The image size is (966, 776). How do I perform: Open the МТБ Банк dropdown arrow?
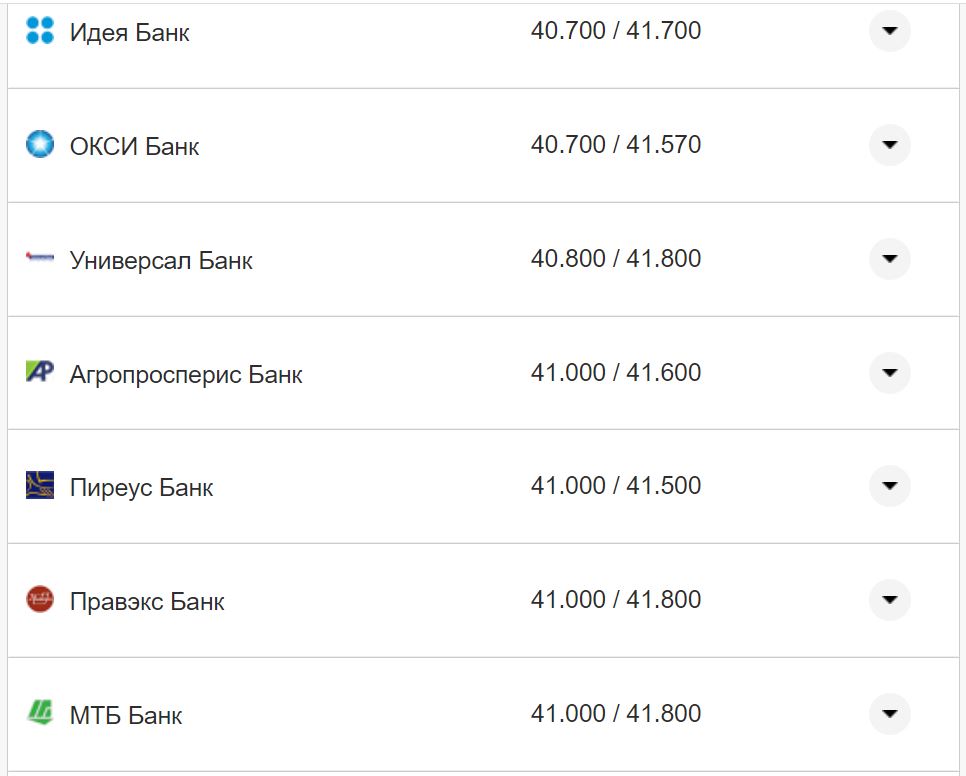tap(889, 714)
